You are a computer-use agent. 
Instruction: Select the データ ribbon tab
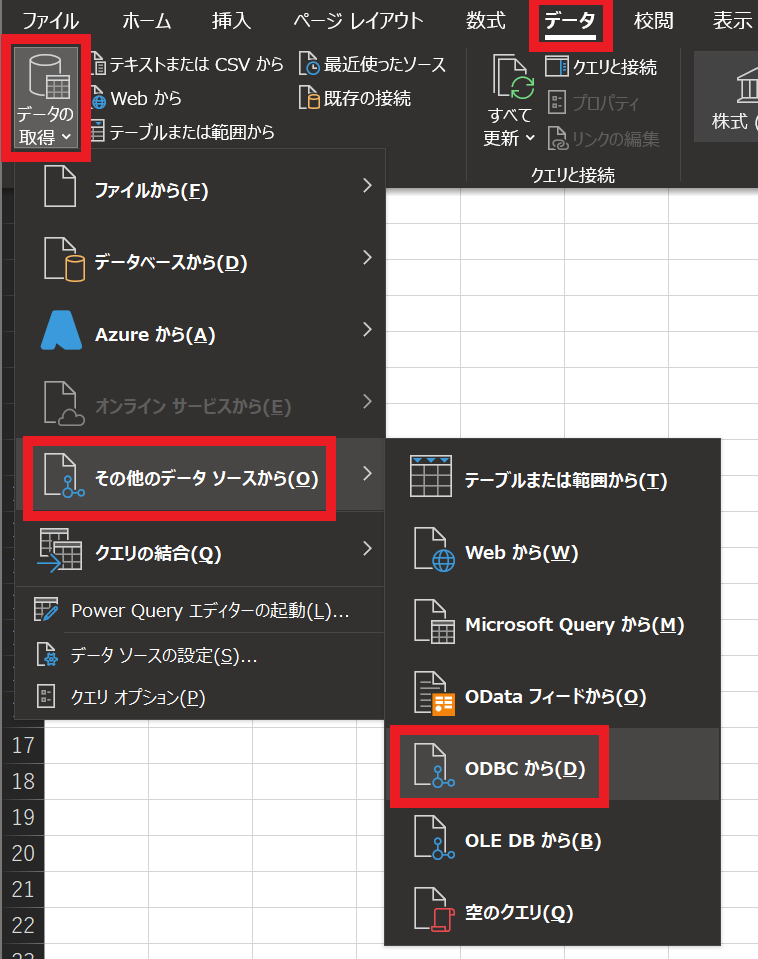pyautogui.click(x=570, y=22)
